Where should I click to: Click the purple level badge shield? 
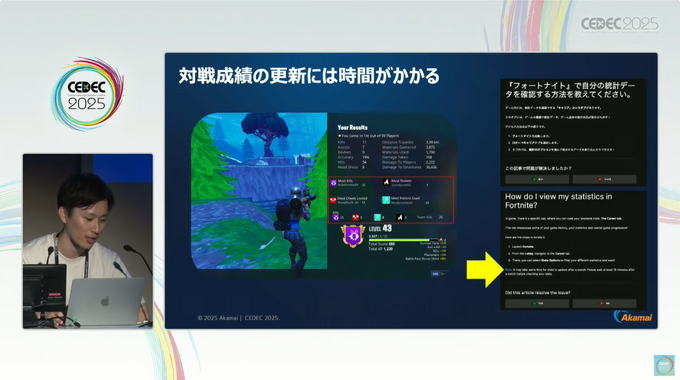point(353,236)
